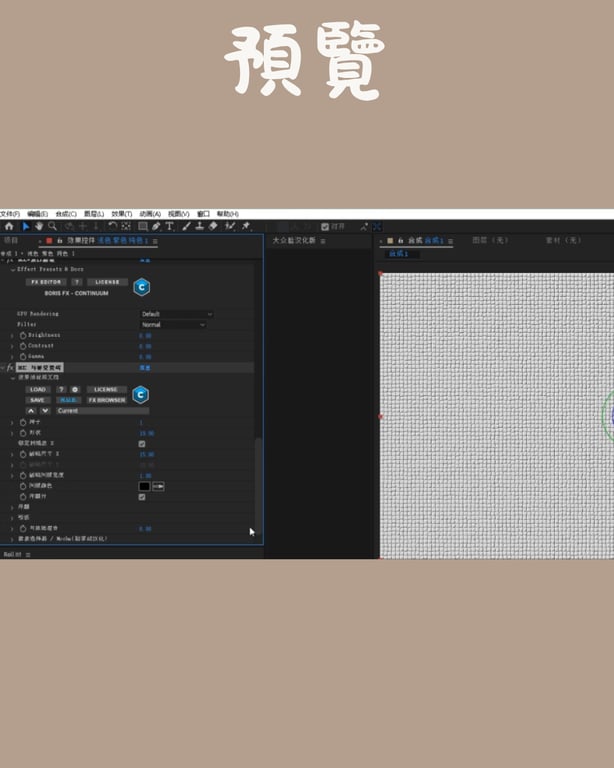Click the eyedropper next to black swatch

click(x=158, y=486)
